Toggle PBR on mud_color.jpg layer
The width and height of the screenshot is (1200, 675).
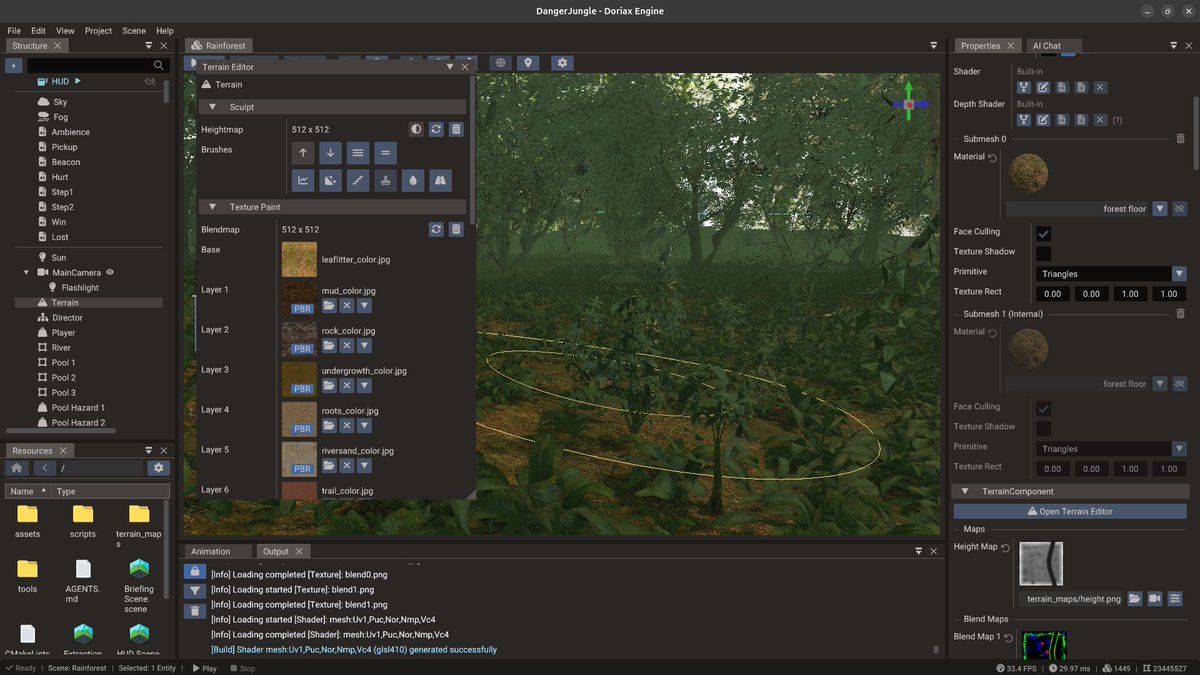302,309
